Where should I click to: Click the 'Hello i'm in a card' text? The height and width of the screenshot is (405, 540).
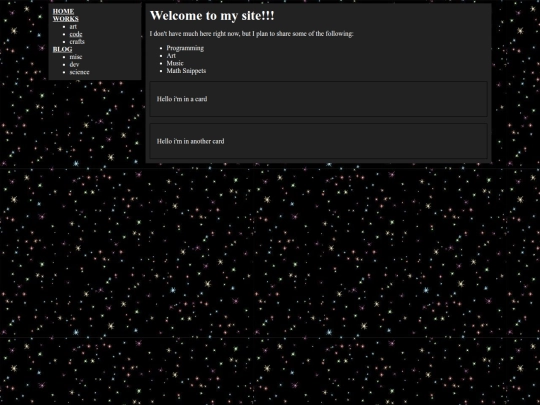[x=182, y=99]
